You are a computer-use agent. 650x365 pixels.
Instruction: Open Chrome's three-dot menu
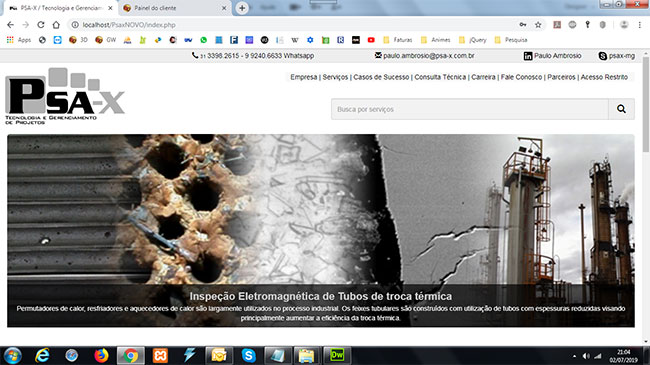[640, 25]
